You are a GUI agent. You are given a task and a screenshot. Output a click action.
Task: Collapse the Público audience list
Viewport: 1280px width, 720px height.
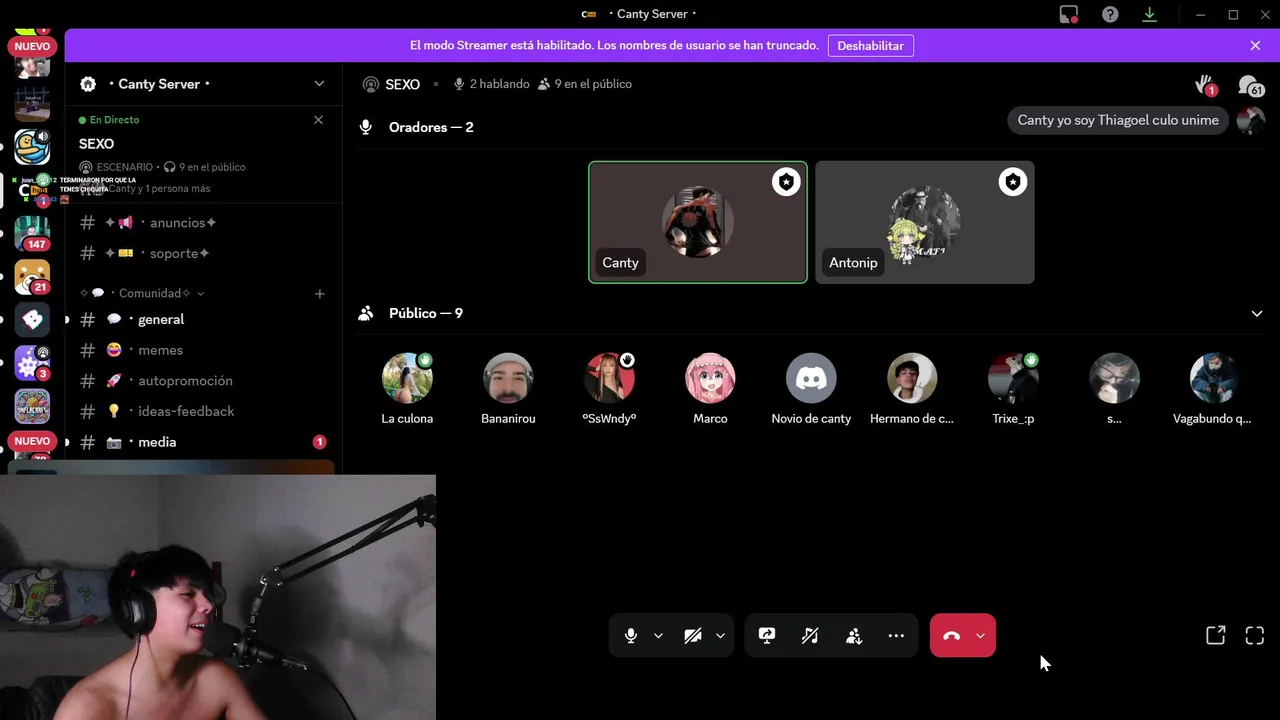pyautogui.click(x=1257, y=314)
